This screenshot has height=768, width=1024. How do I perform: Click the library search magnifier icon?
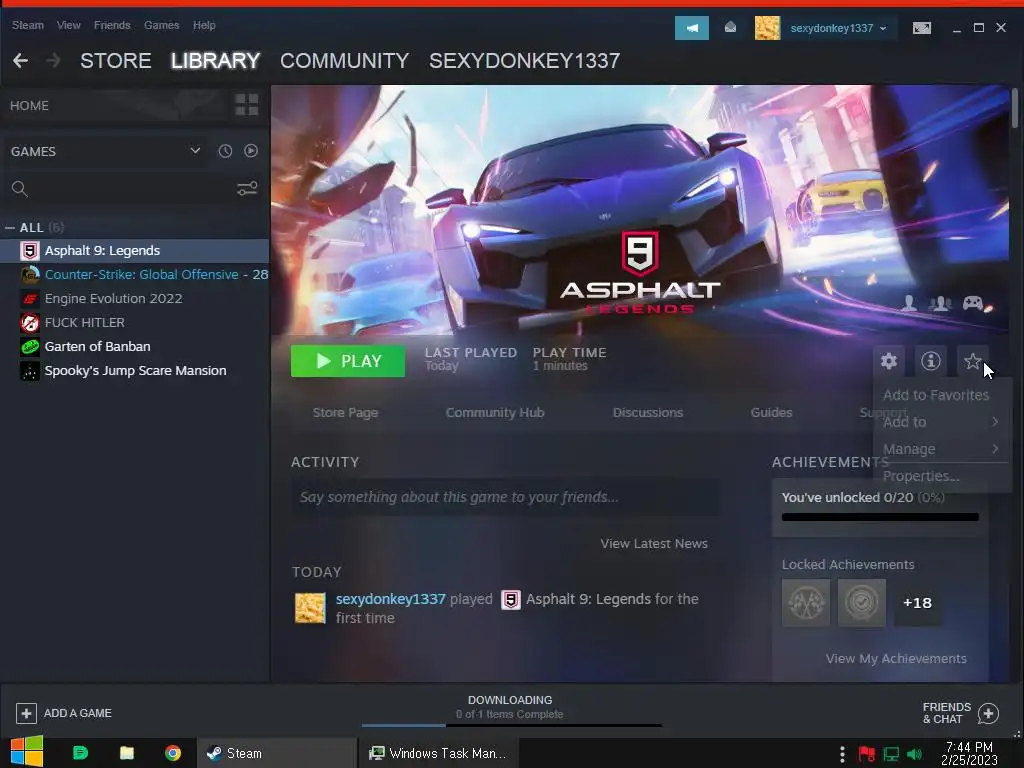coord(20,189)
